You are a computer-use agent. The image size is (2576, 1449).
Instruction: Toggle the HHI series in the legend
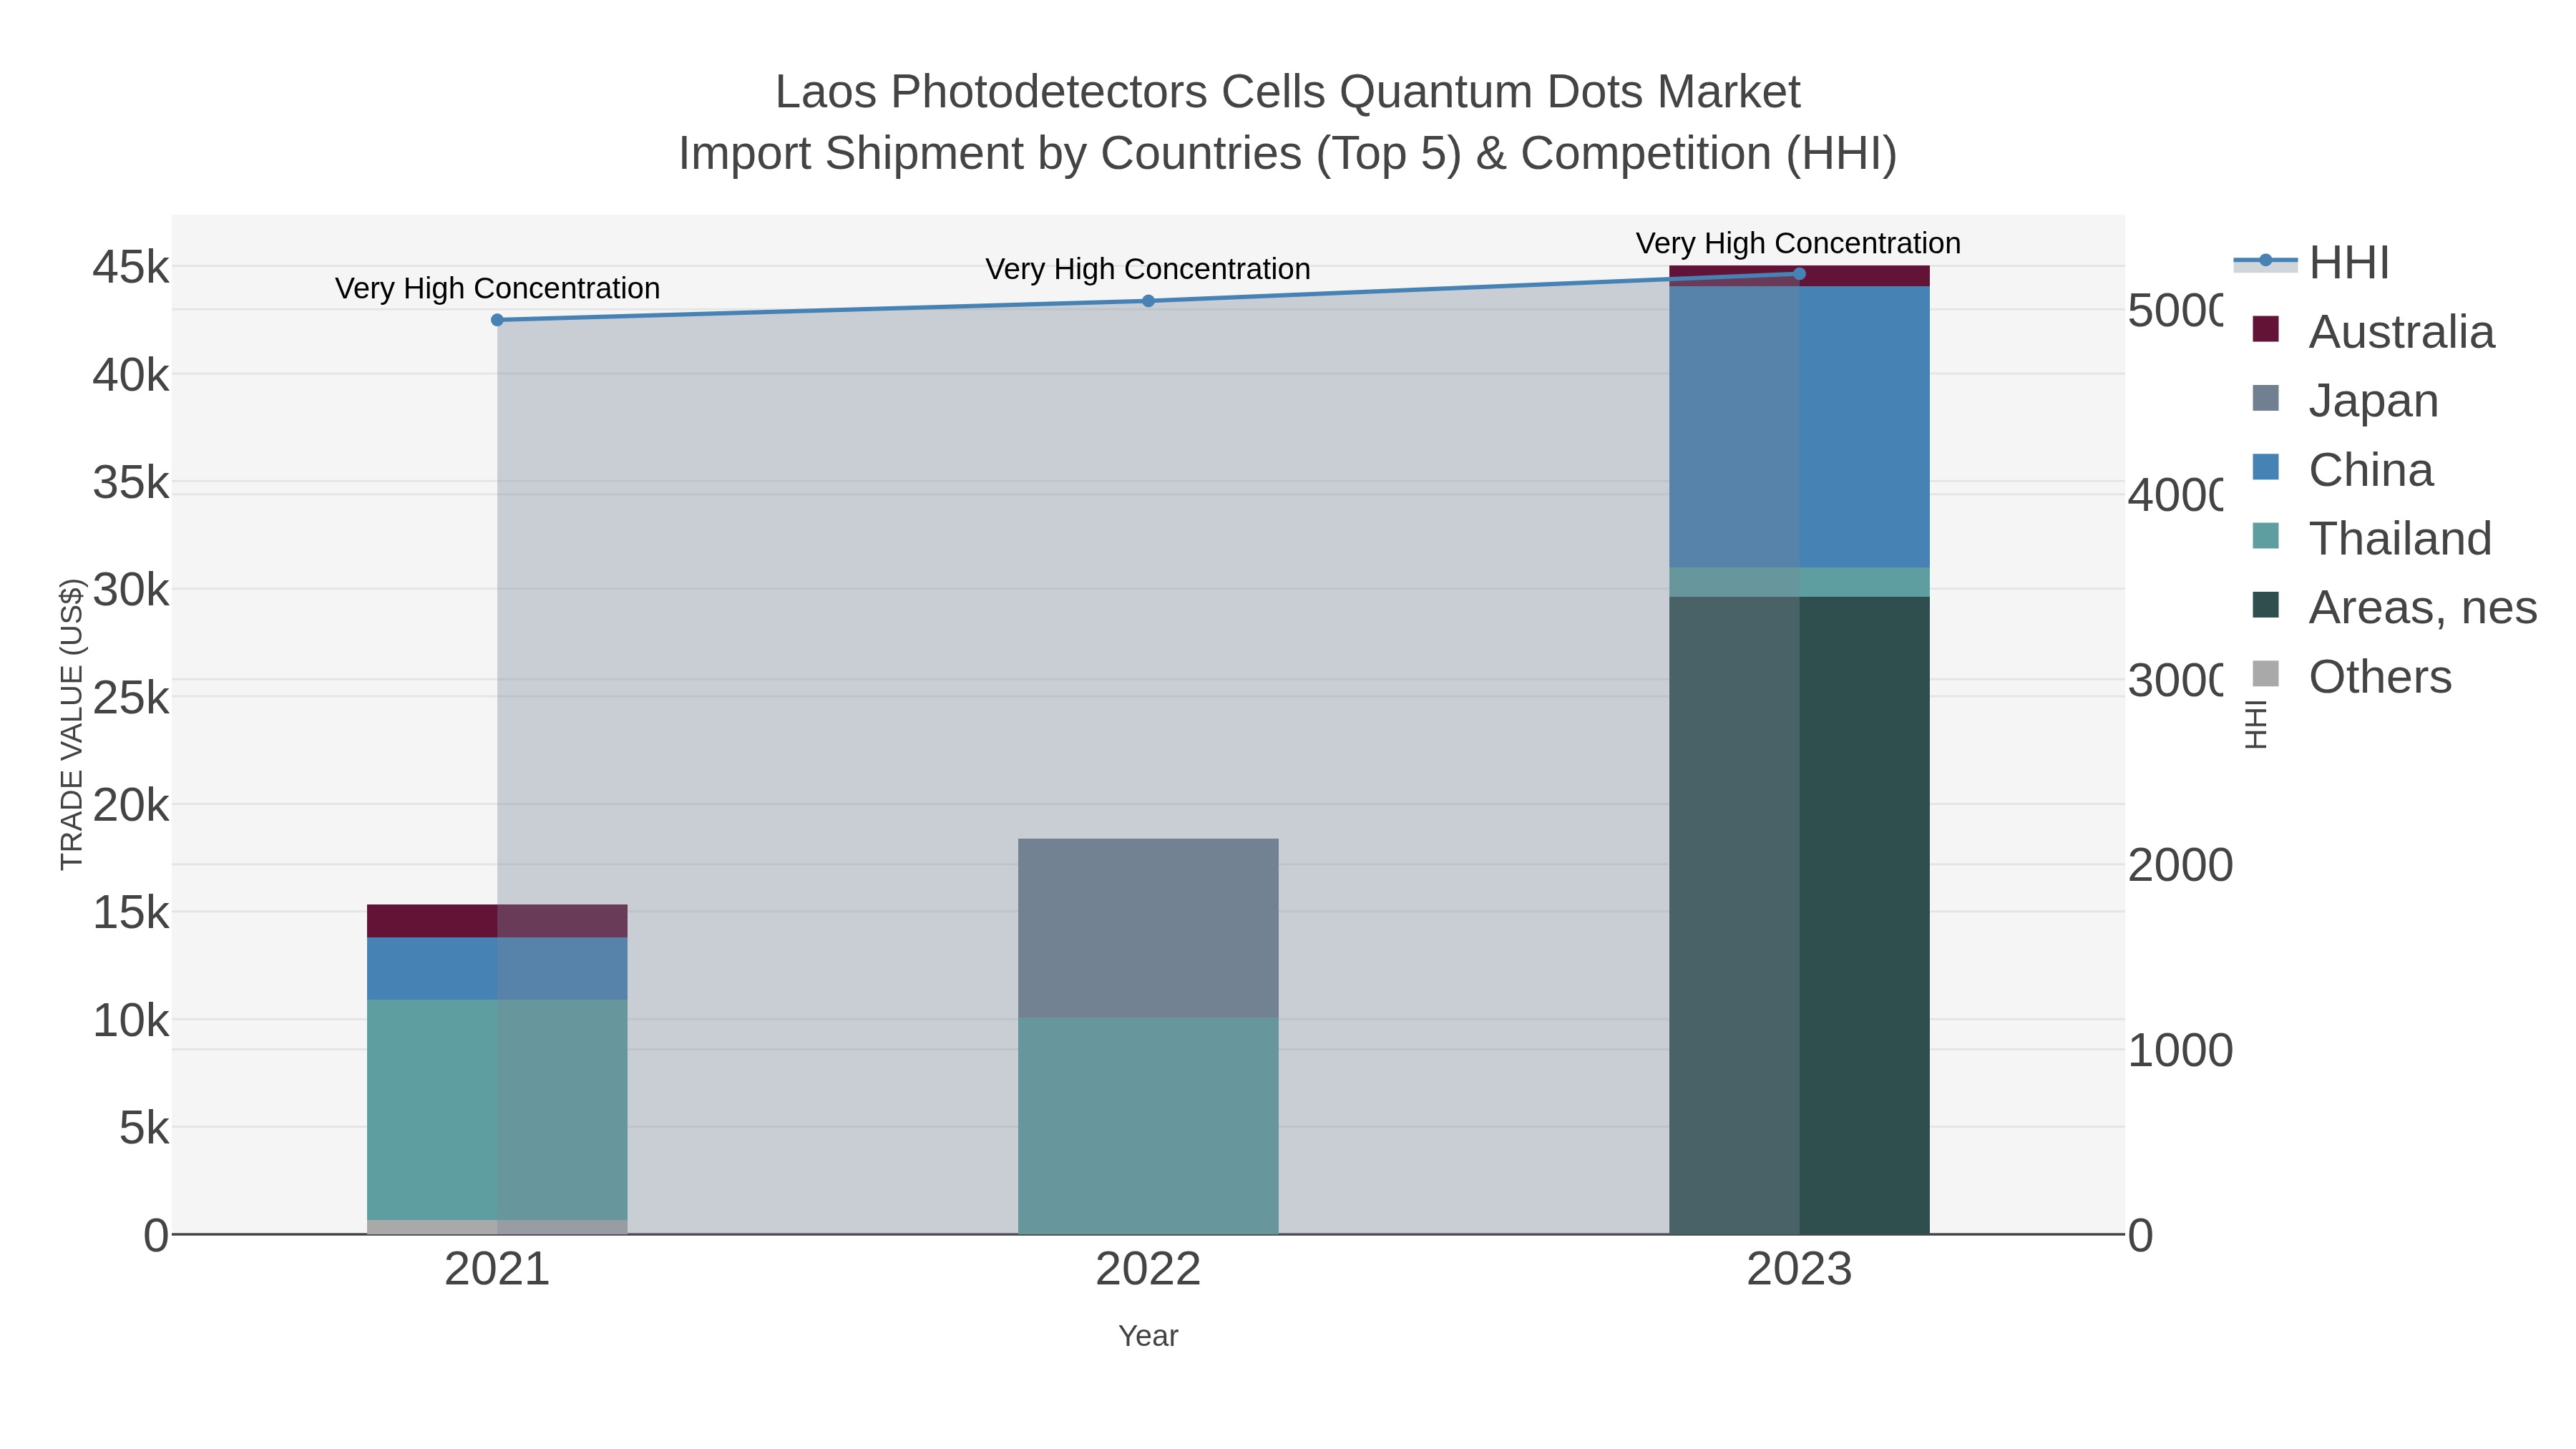[2311, 263]
